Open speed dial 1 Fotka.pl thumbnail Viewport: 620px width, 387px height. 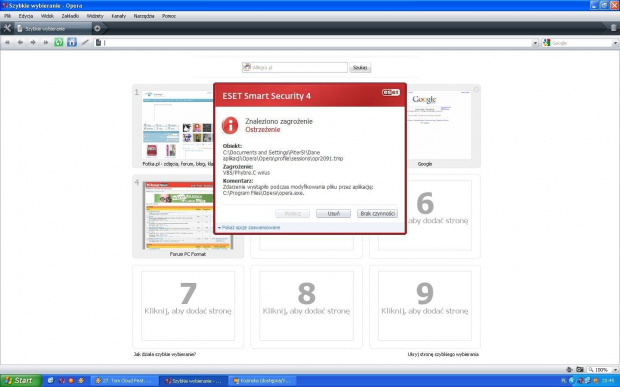[177, 126]
